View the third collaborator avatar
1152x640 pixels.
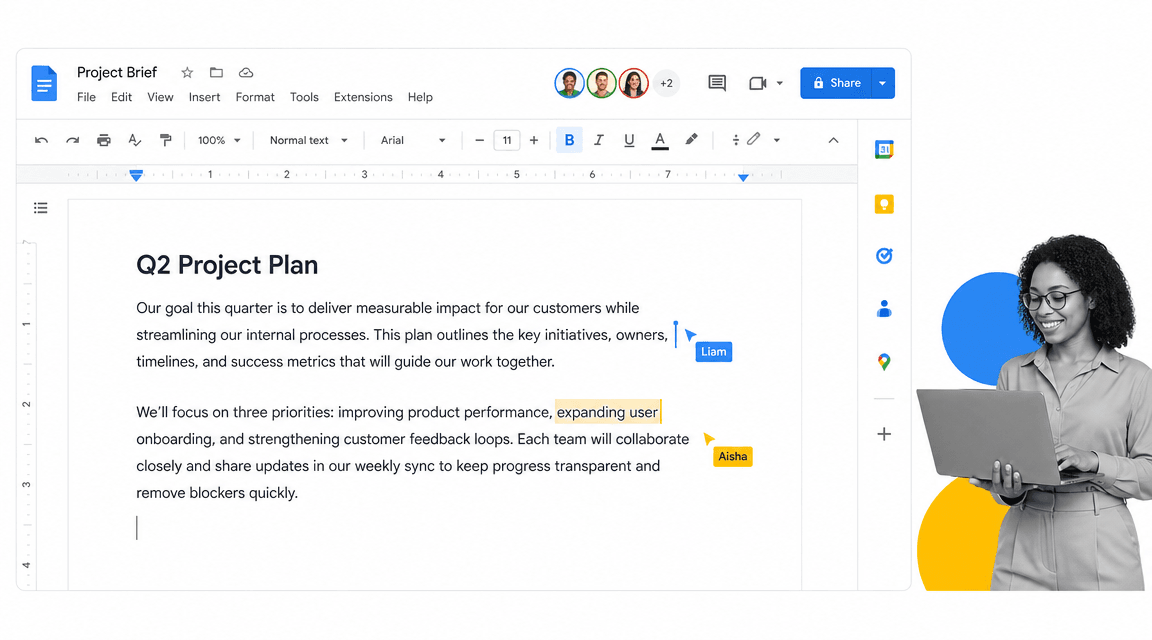coord(633,83)
